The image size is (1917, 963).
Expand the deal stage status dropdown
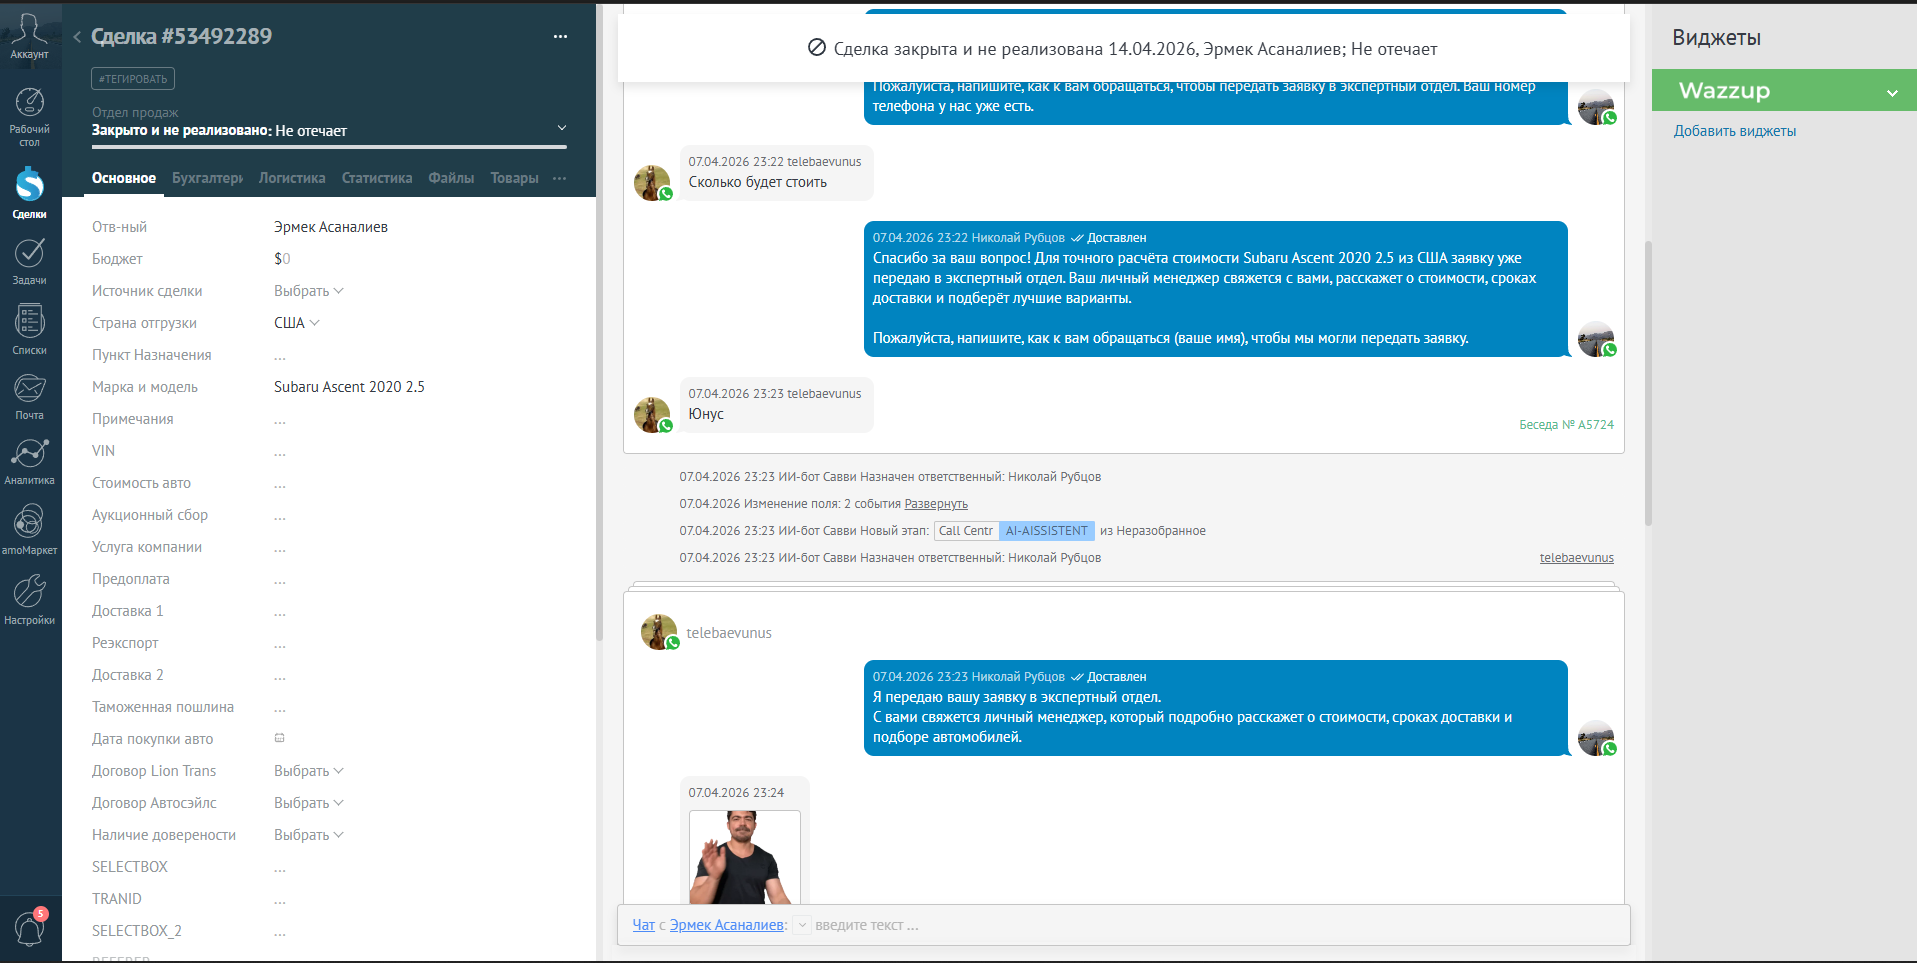coord(561,128)
